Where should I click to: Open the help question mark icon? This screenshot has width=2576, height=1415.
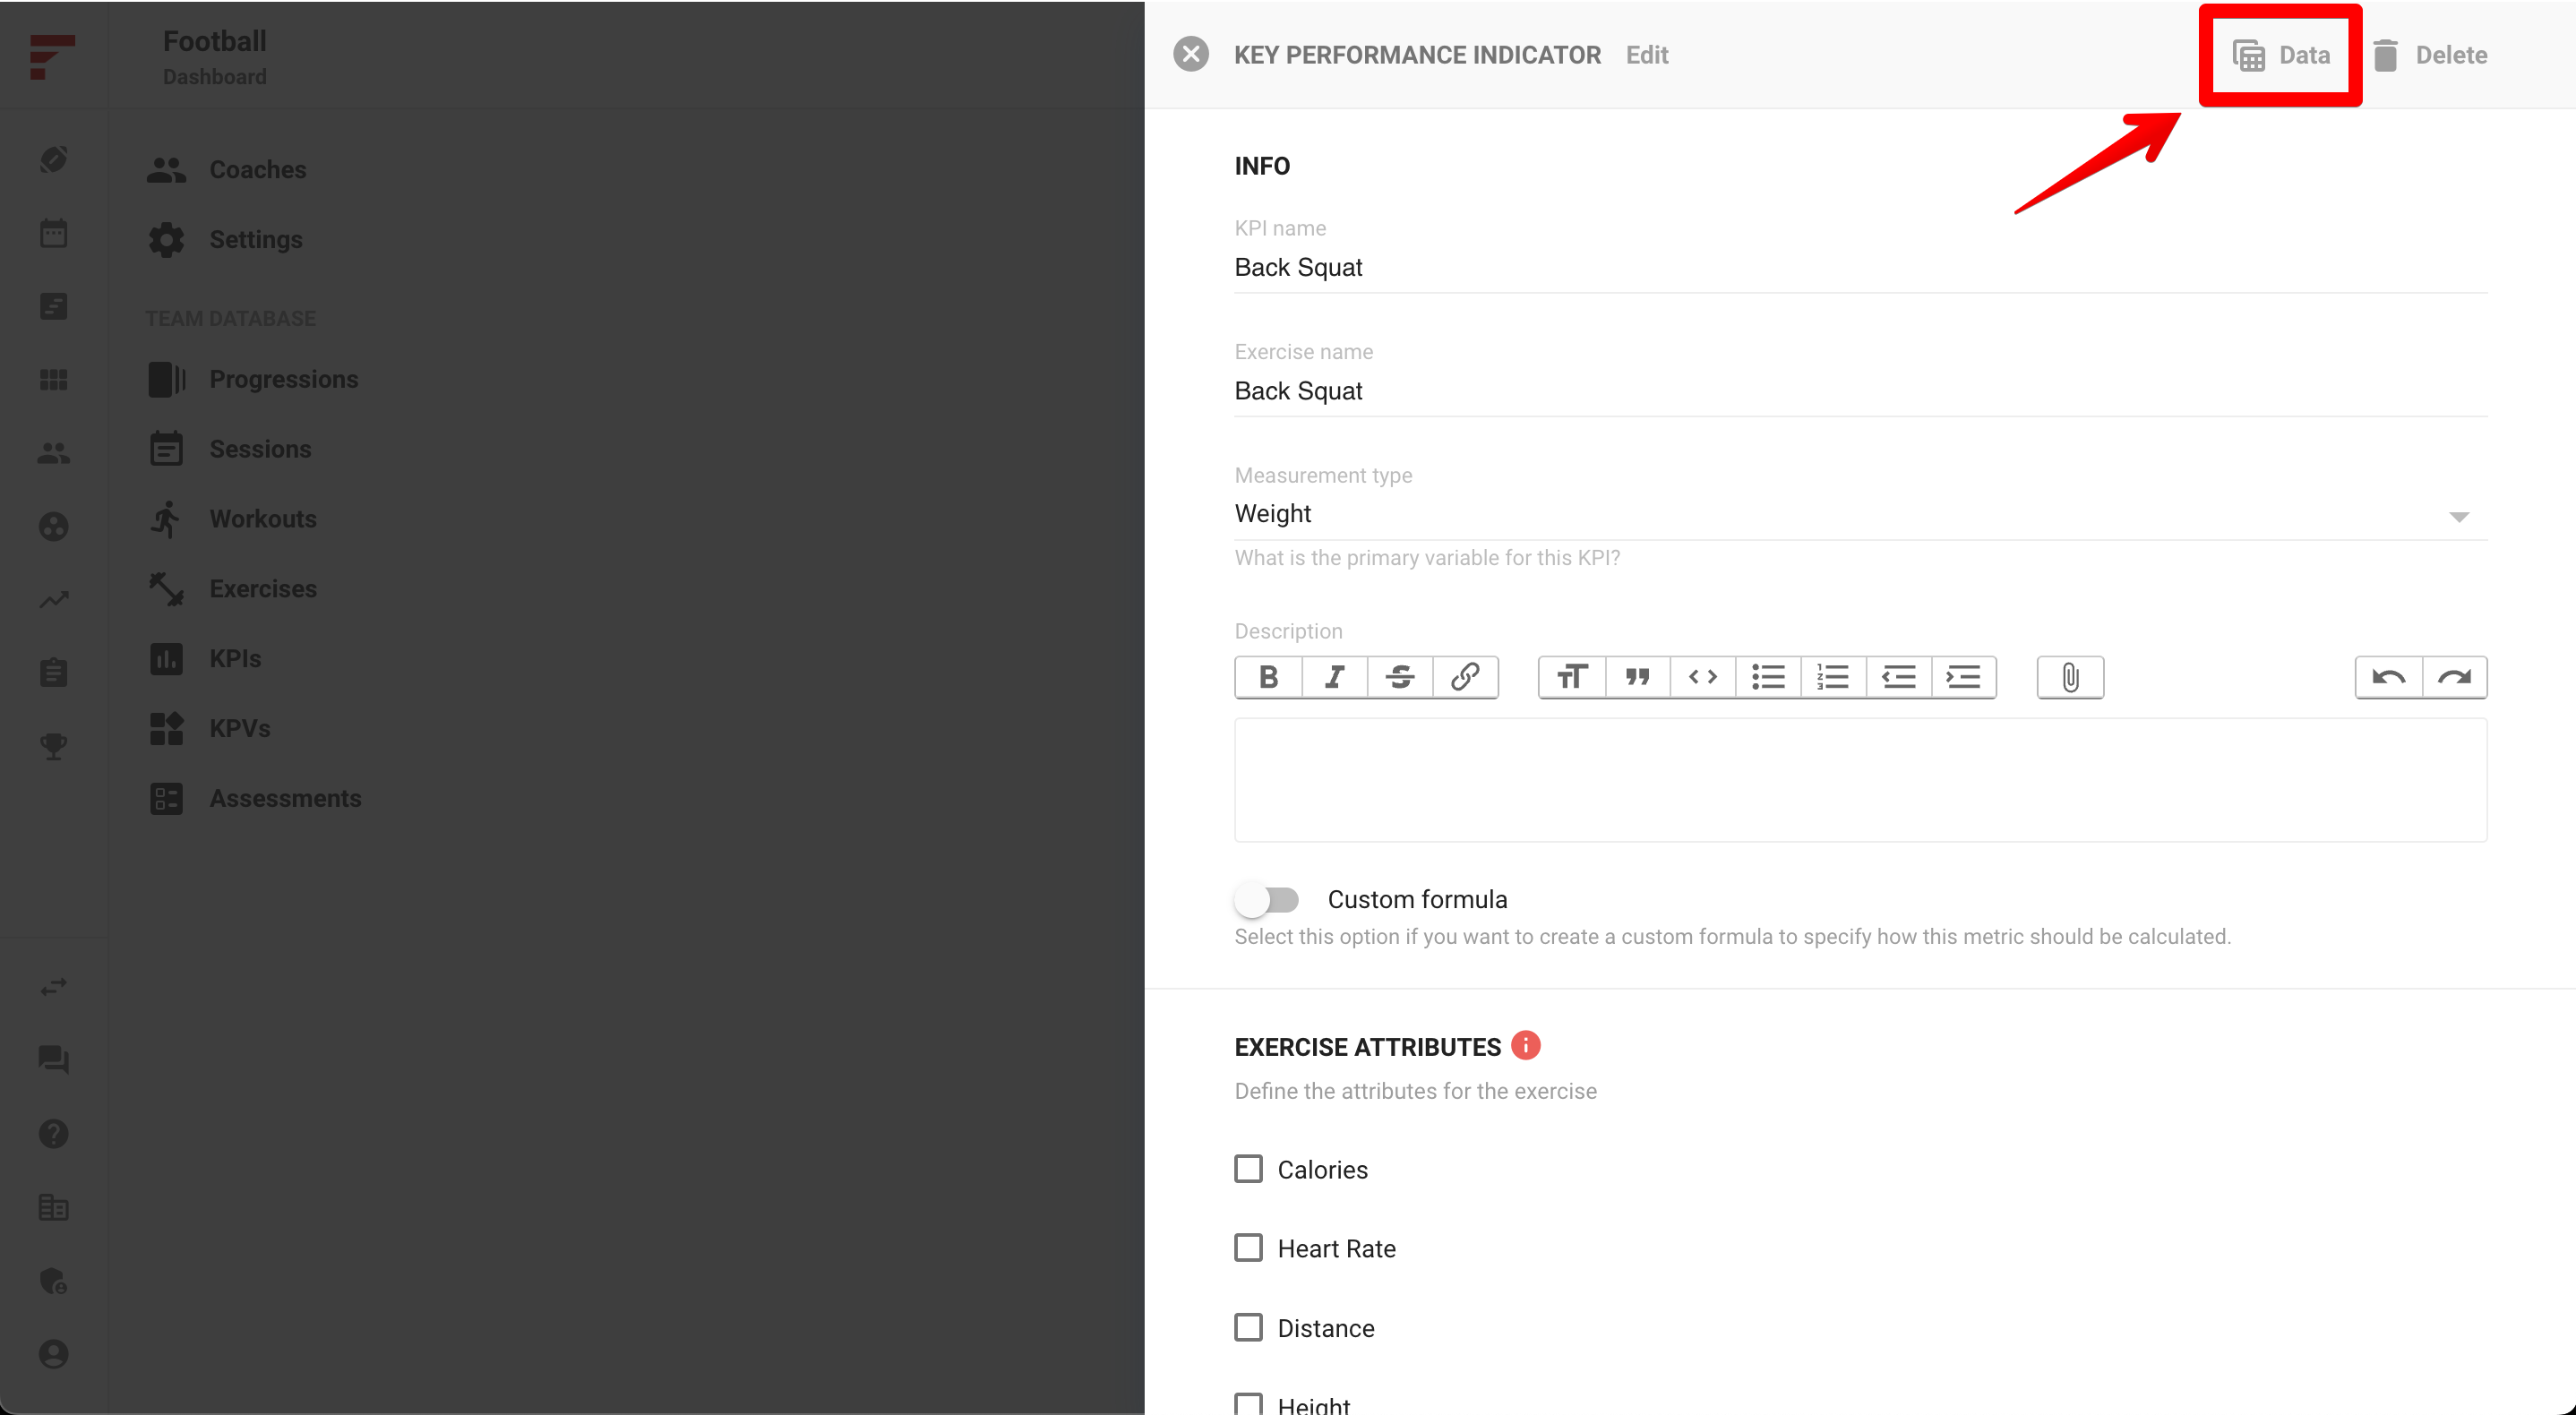(x=53, y=1134)
